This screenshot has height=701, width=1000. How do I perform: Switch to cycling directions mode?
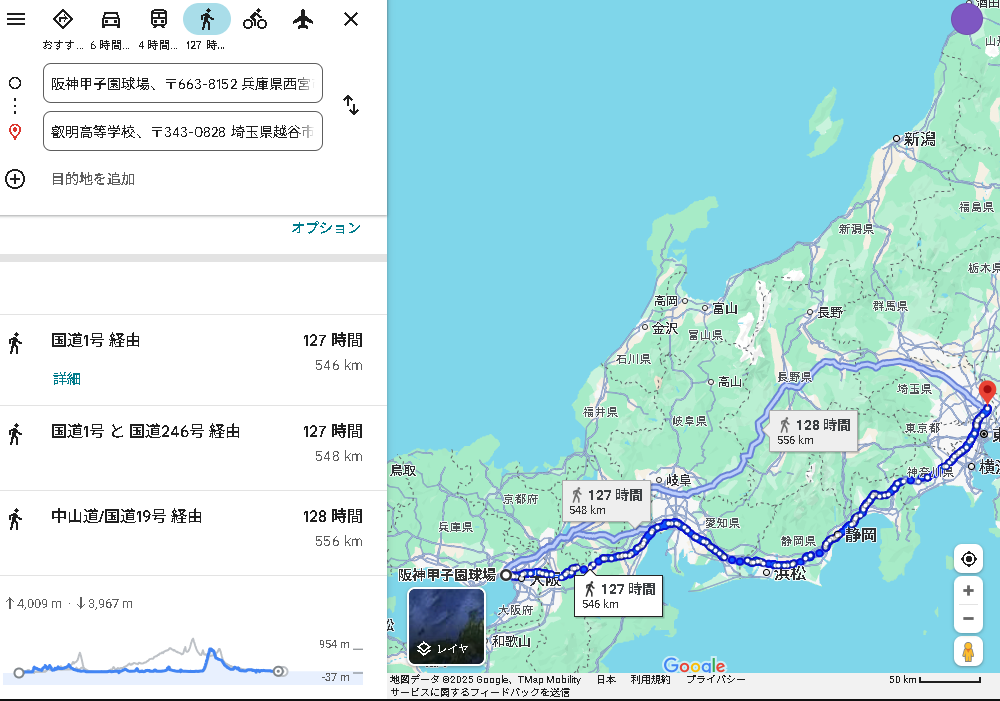click(x=255, y=19)
